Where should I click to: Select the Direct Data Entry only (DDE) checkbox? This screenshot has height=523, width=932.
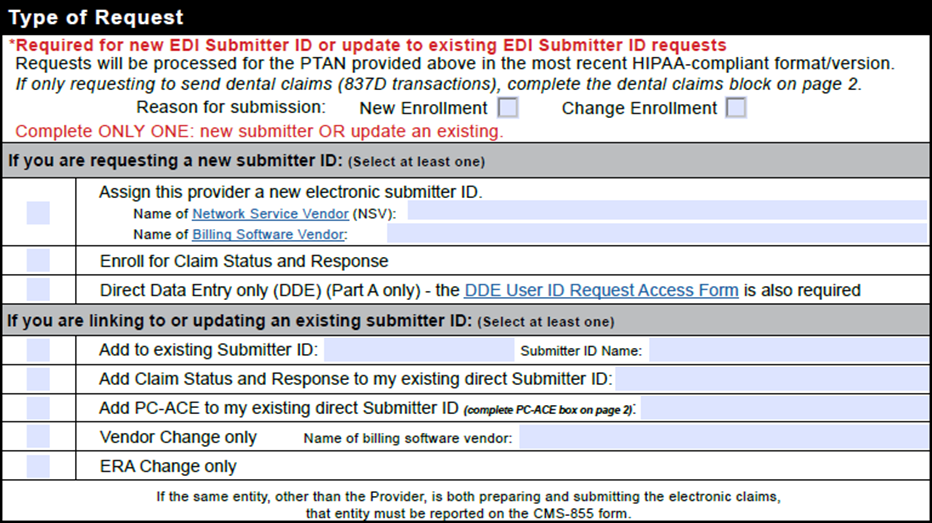(x=38, y=290)
